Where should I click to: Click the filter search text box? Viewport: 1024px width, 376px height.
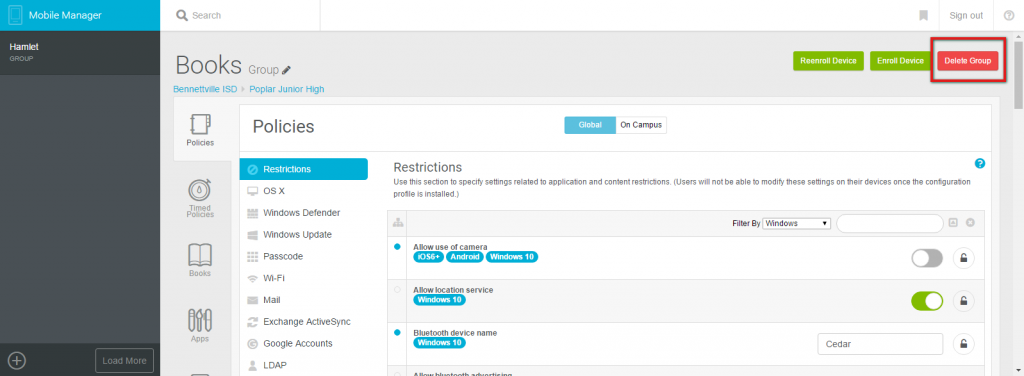click(889, 223)
